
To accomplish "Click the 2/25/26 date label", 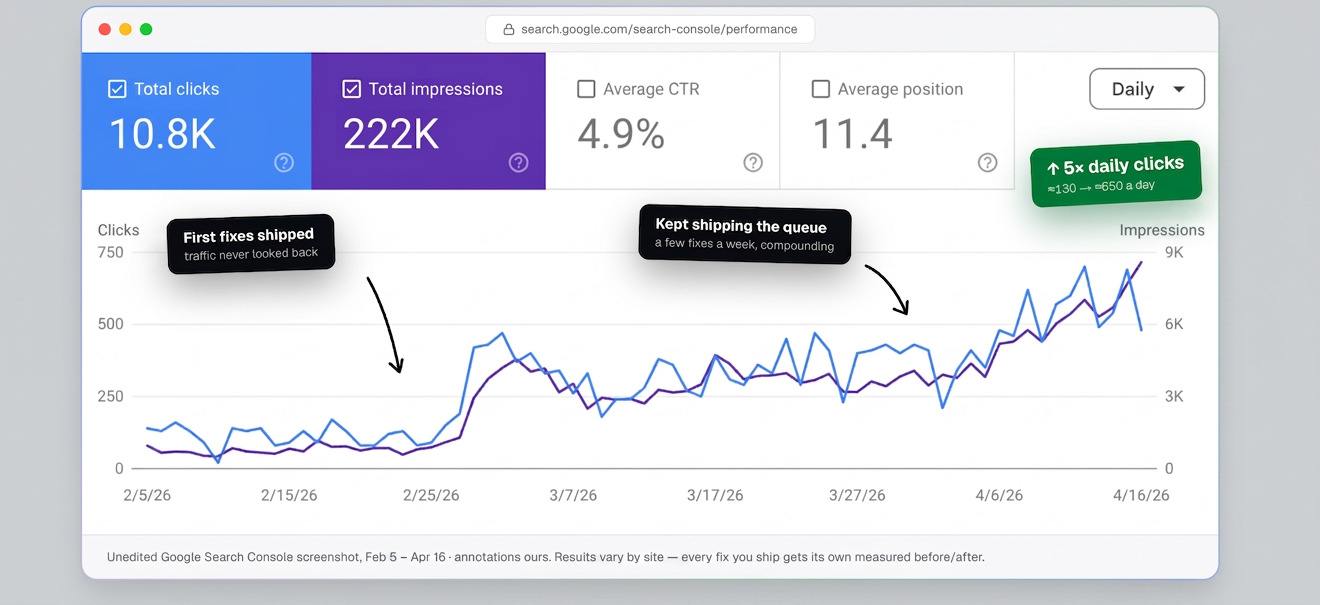I will coord(431,495).
